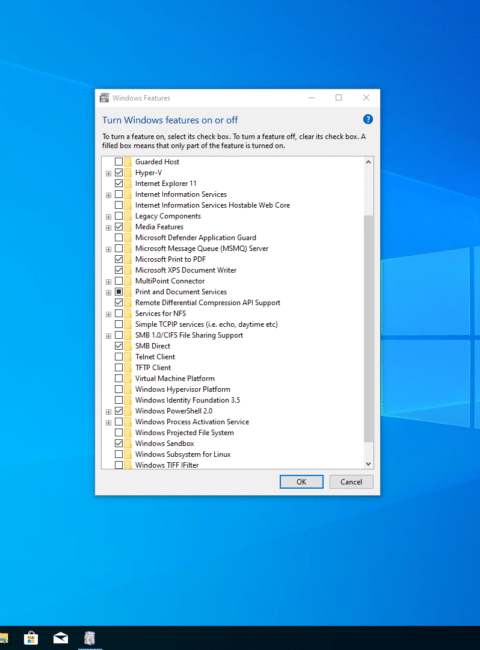Expand the Media Features node
Viewport: 480px width, 650px height.
[x=108, y=228]
